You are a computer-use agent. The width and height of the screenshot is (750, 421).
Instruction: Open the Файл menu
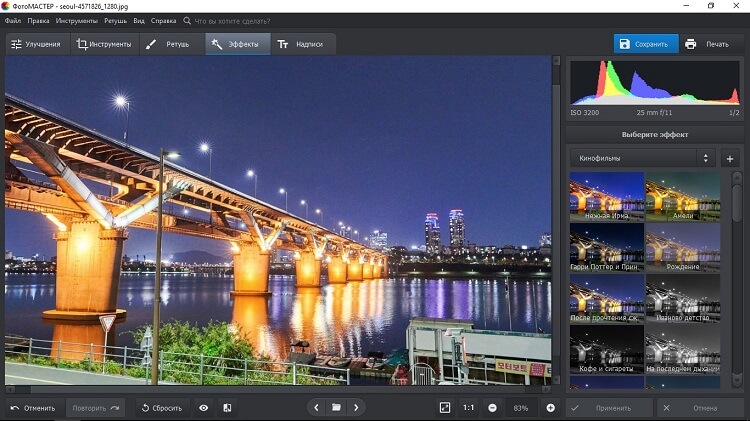tap(13, 20)
